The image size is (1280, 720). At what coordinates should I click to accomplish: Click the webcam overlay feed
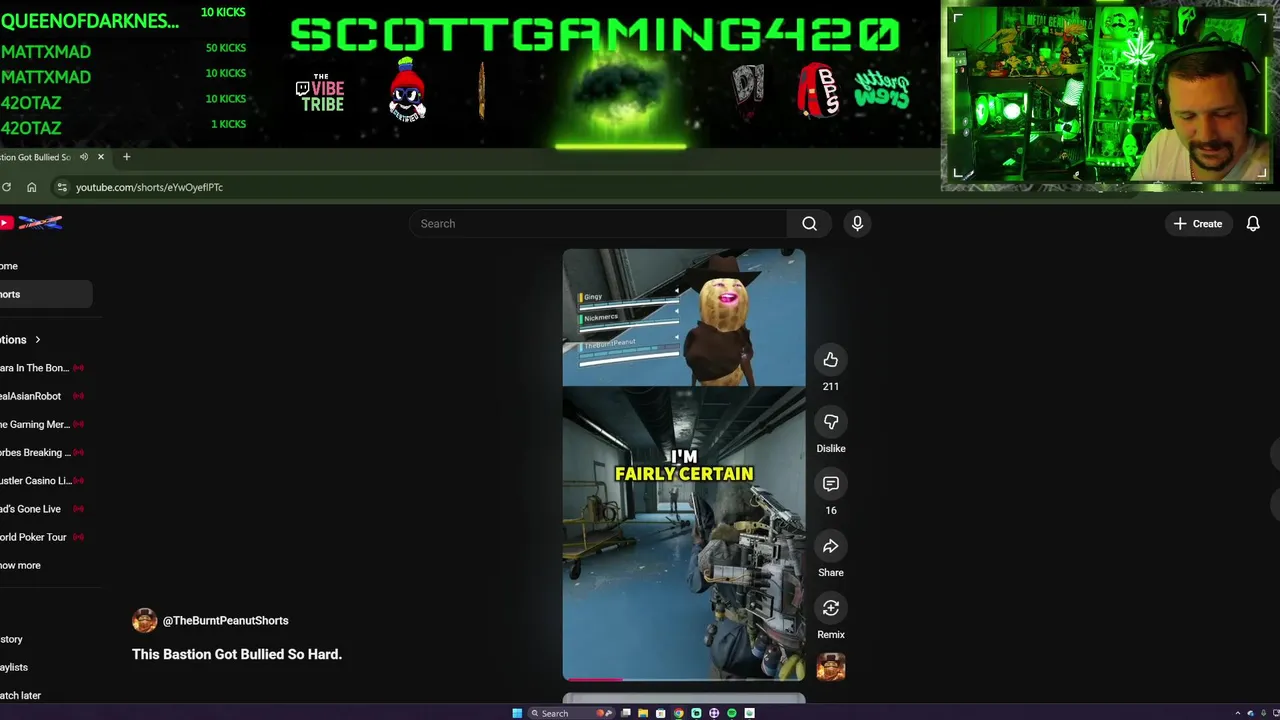coord(1110,95)
